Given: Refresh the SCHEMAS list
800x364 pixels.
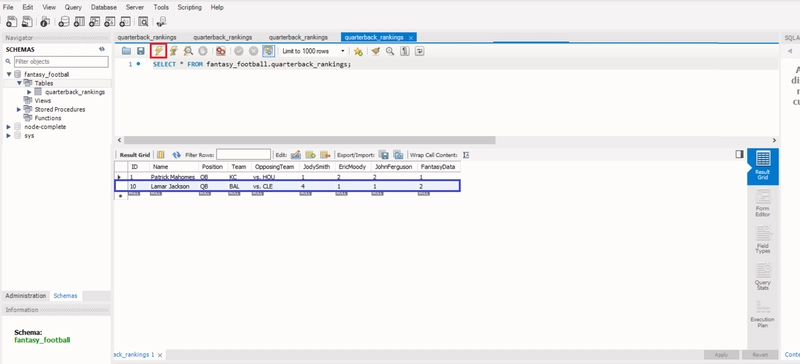Looking at the screenshot, I should pos(102,49).
